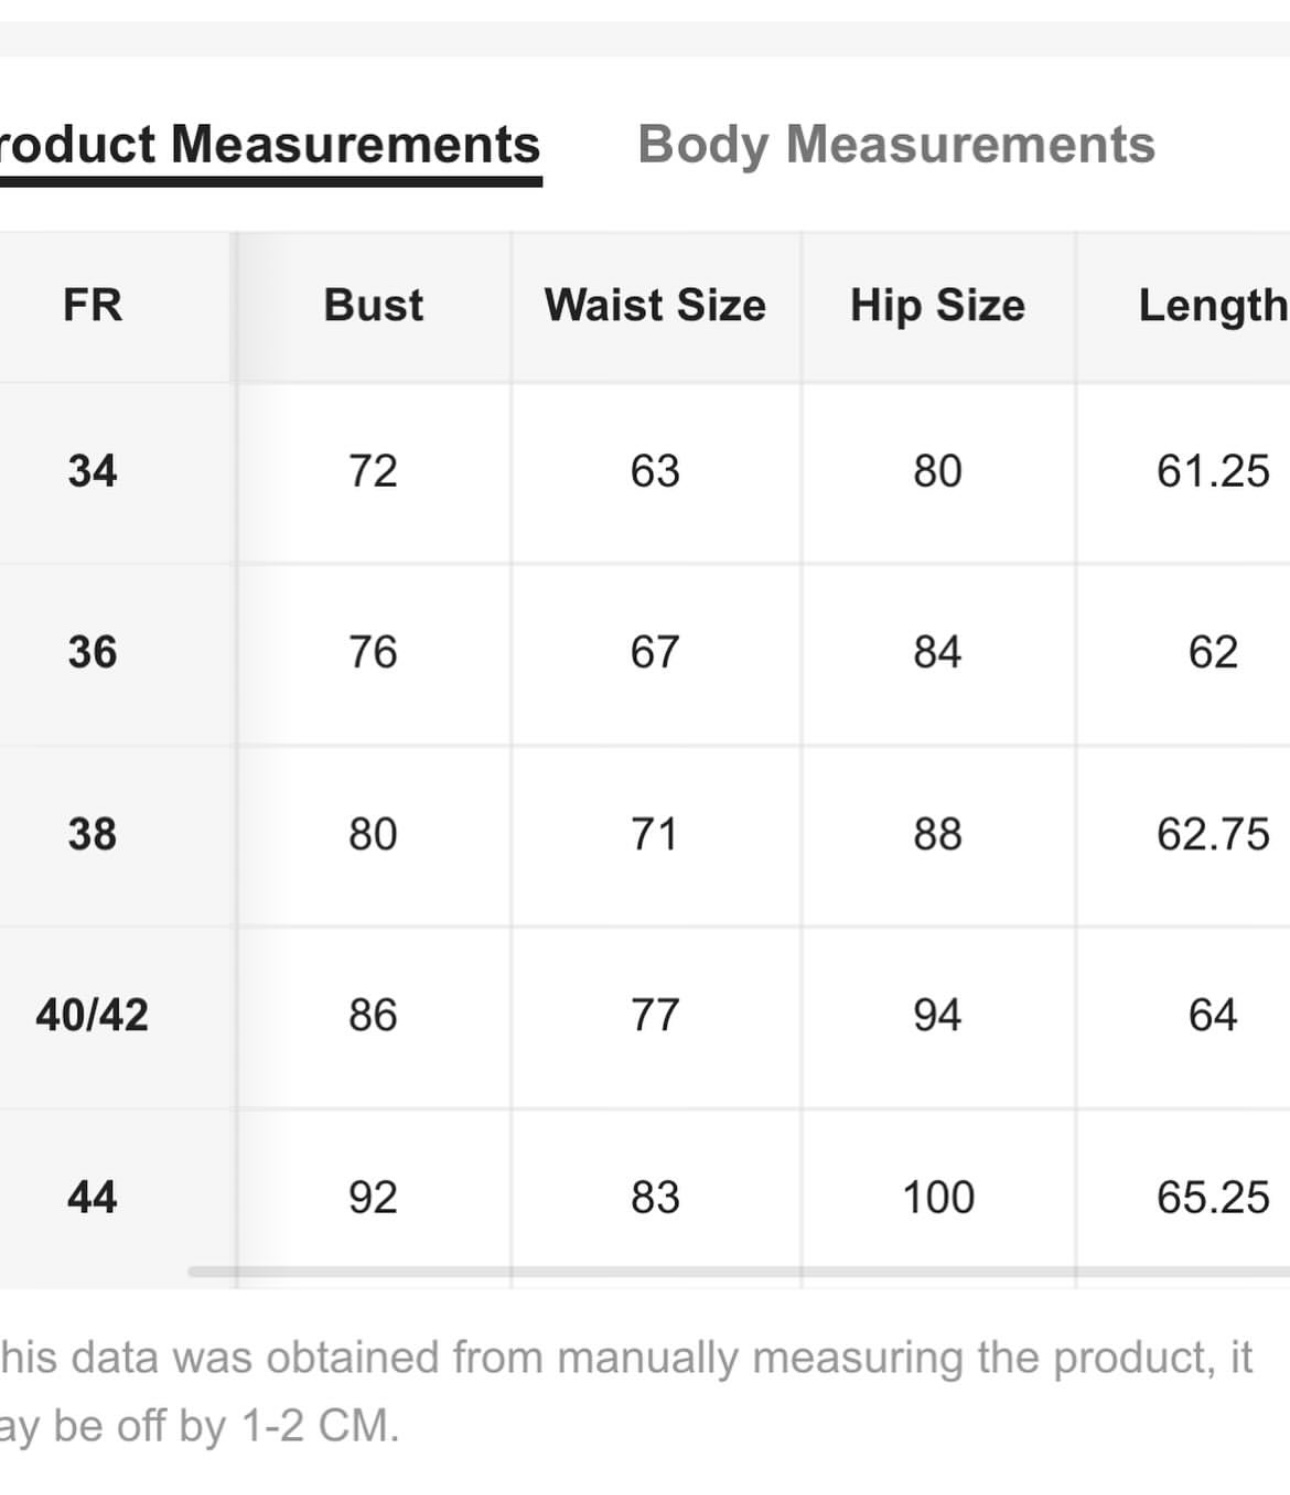The width and height of the screenshot is (1290, 1495).
Task: Select the size 44 row label
Action: coord(92,1197)
